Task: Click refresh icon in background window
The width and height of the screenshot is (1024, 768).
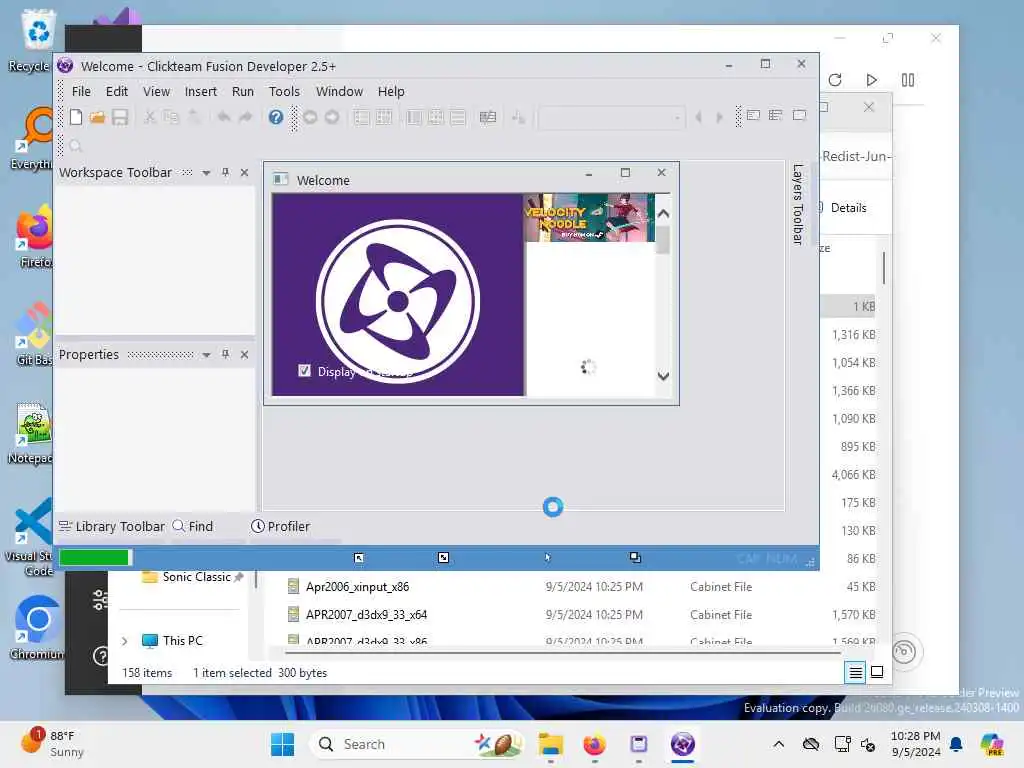Action: coord(835,80)
